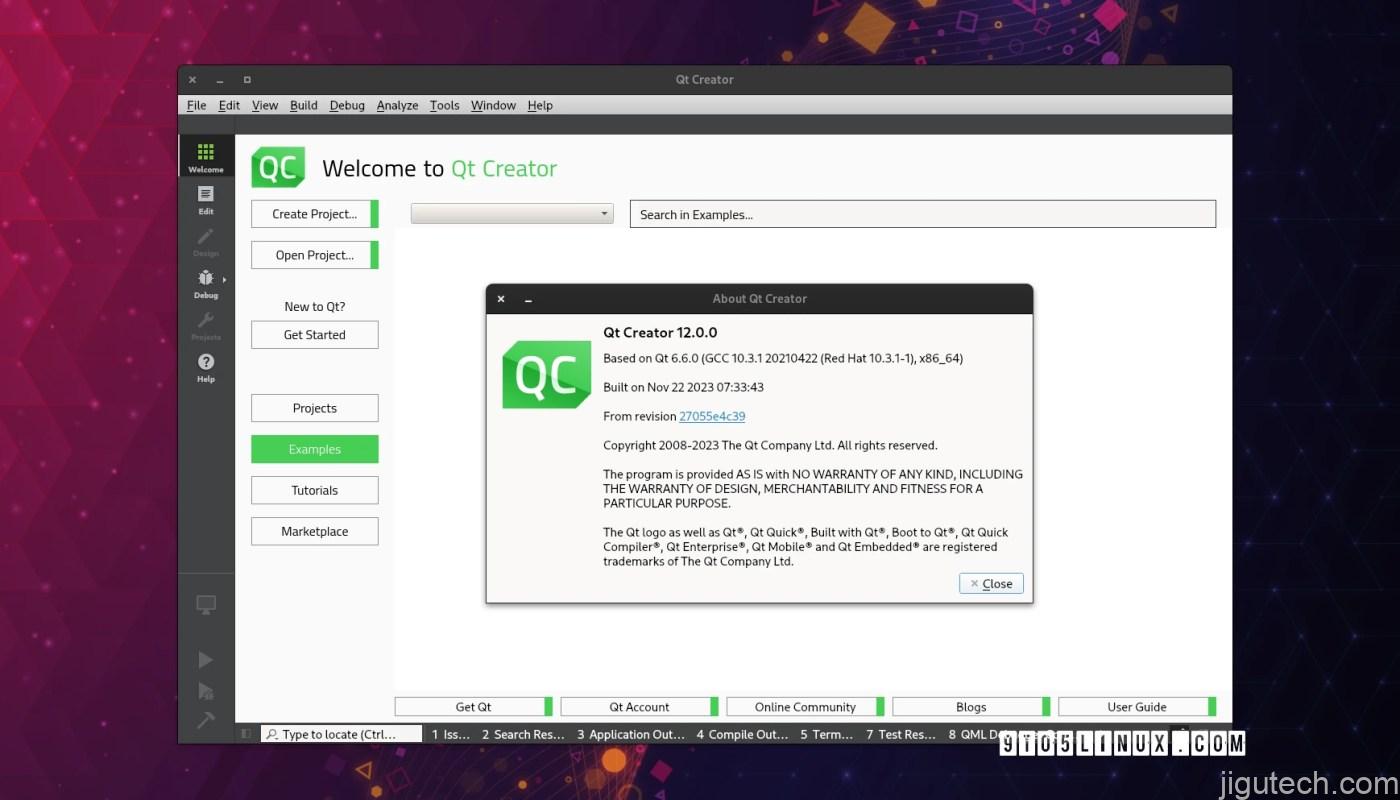Image resolution: width=1400 pixels, height=800 pixels.
Task: Open the examples Qt version dropdown
Action: pyautogui.click(x=512, y=214)
